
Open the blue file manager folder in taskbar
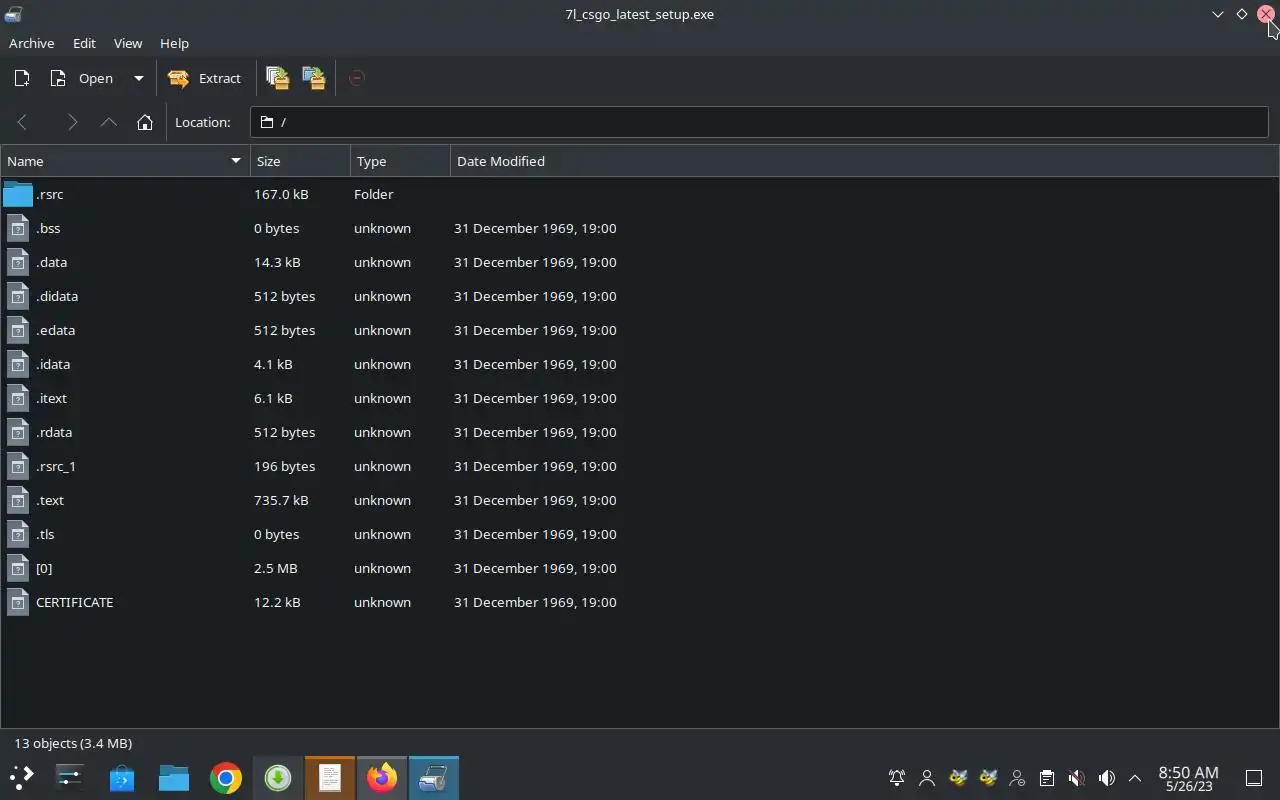click(x=174, y=777)
